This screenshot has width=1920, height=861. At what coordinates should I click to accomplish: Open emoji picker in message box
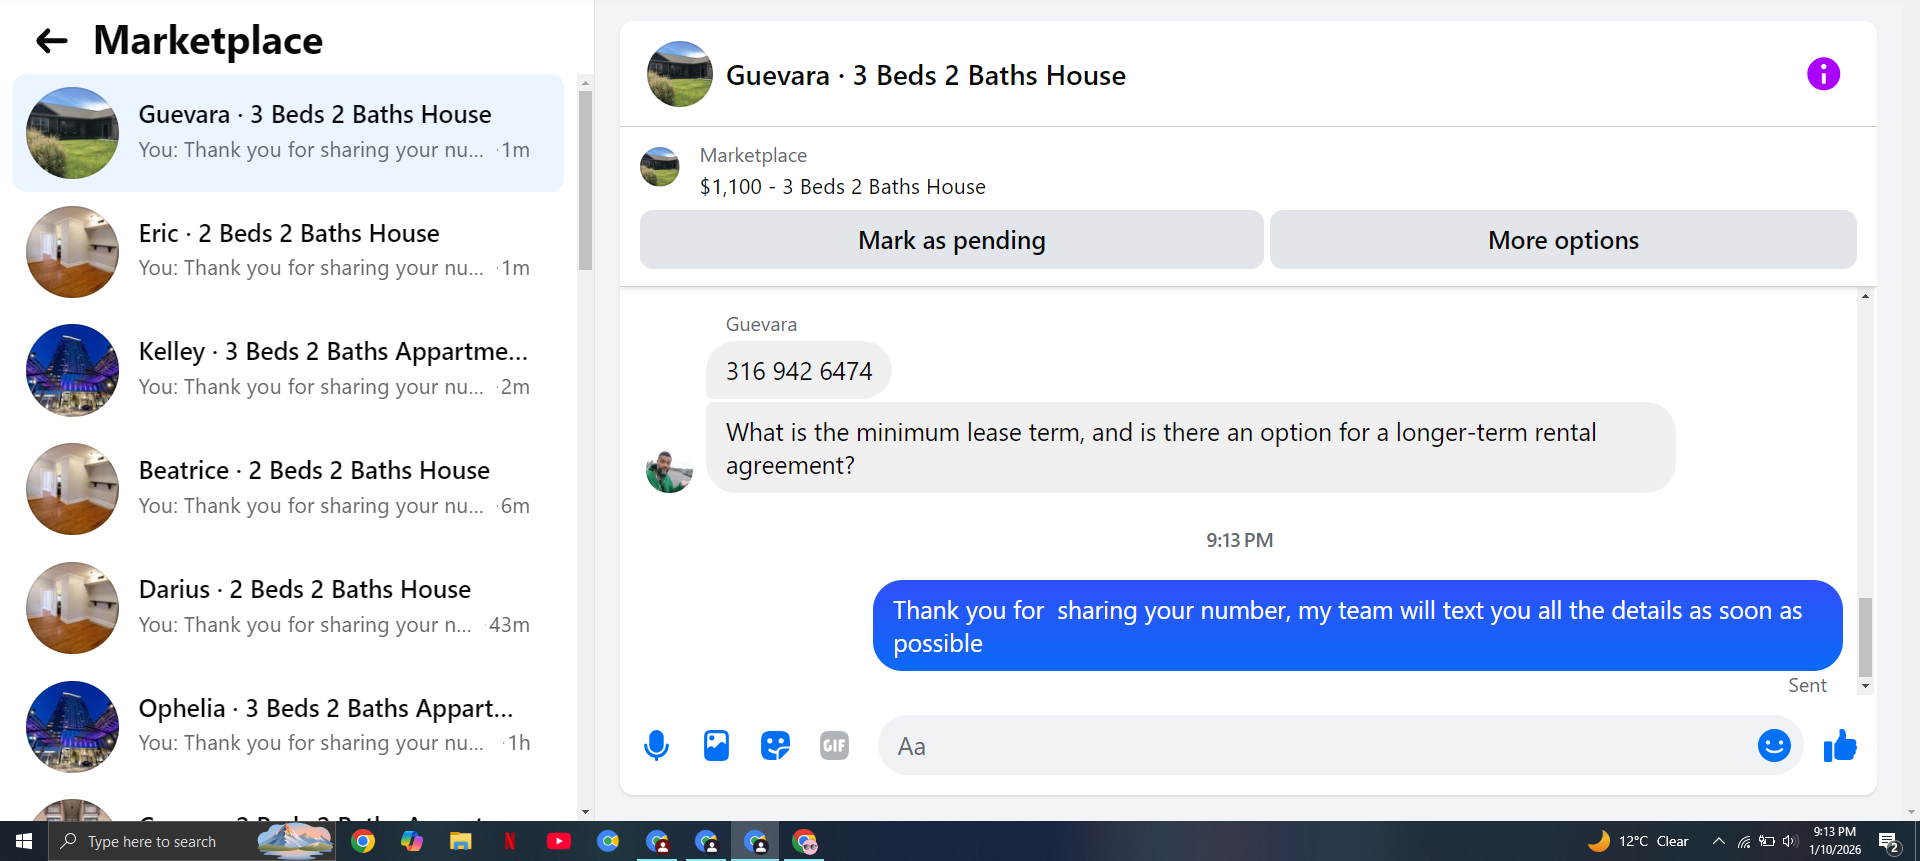click(x=1774, y=745)
